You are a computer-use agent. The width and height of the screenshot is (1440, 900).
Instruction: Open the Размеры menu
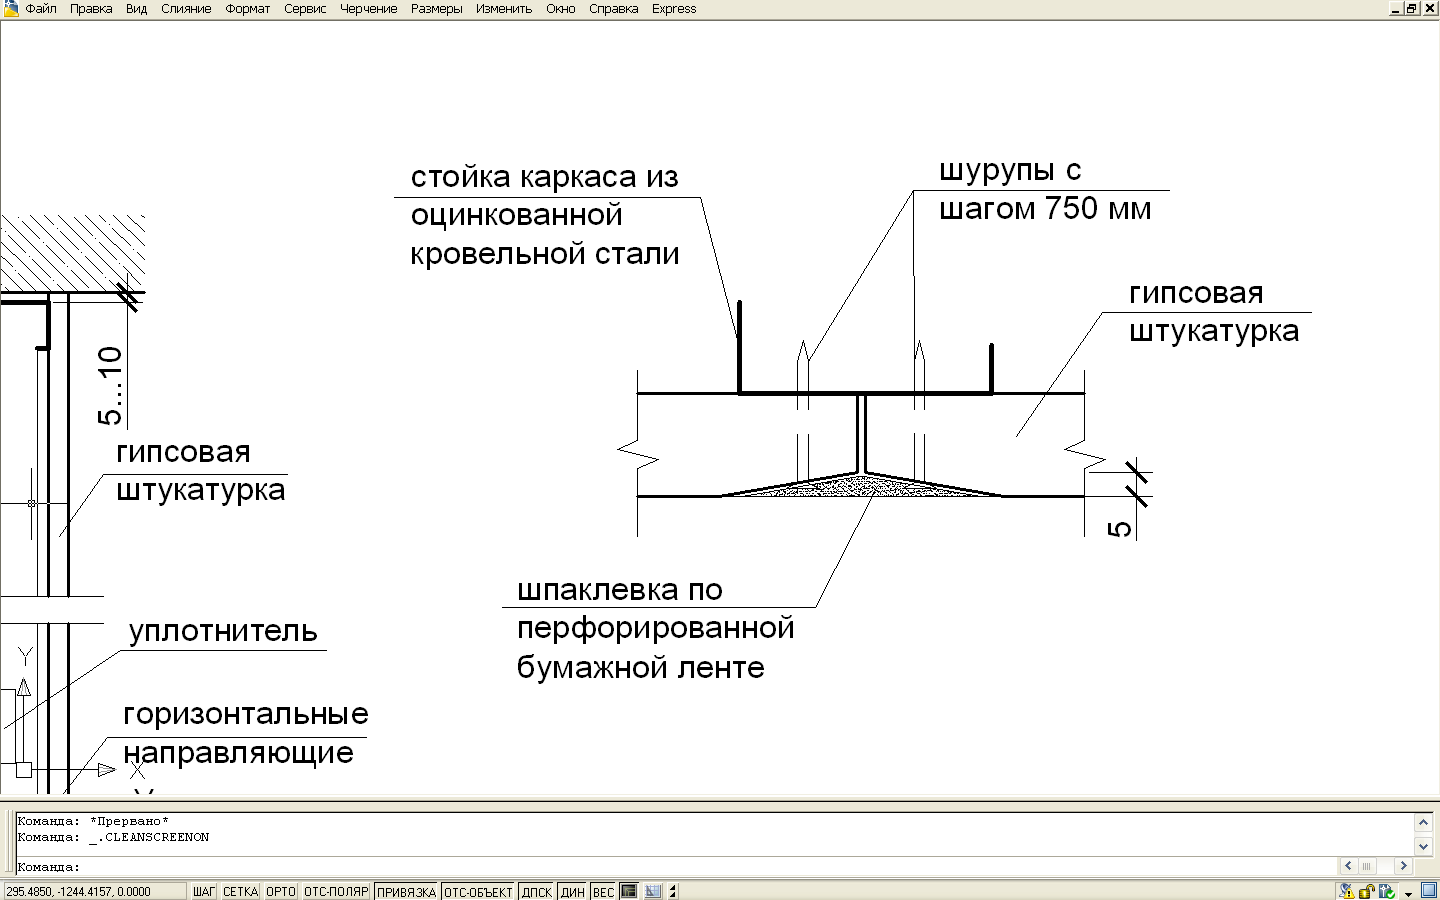(437, 9)
